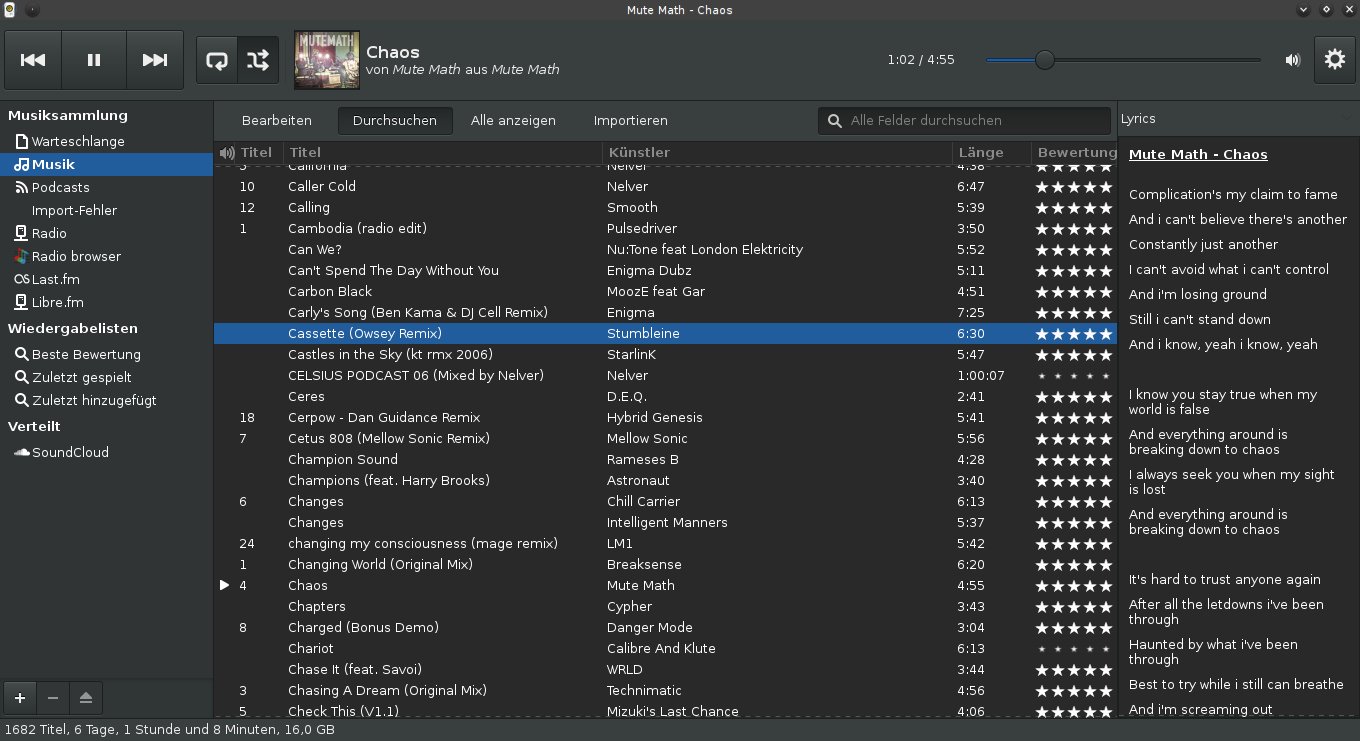This screenshot has width=1360, height=741.
Task: Click the Mute Math - Chaos lyrics heading
Action: [1198, 155]
